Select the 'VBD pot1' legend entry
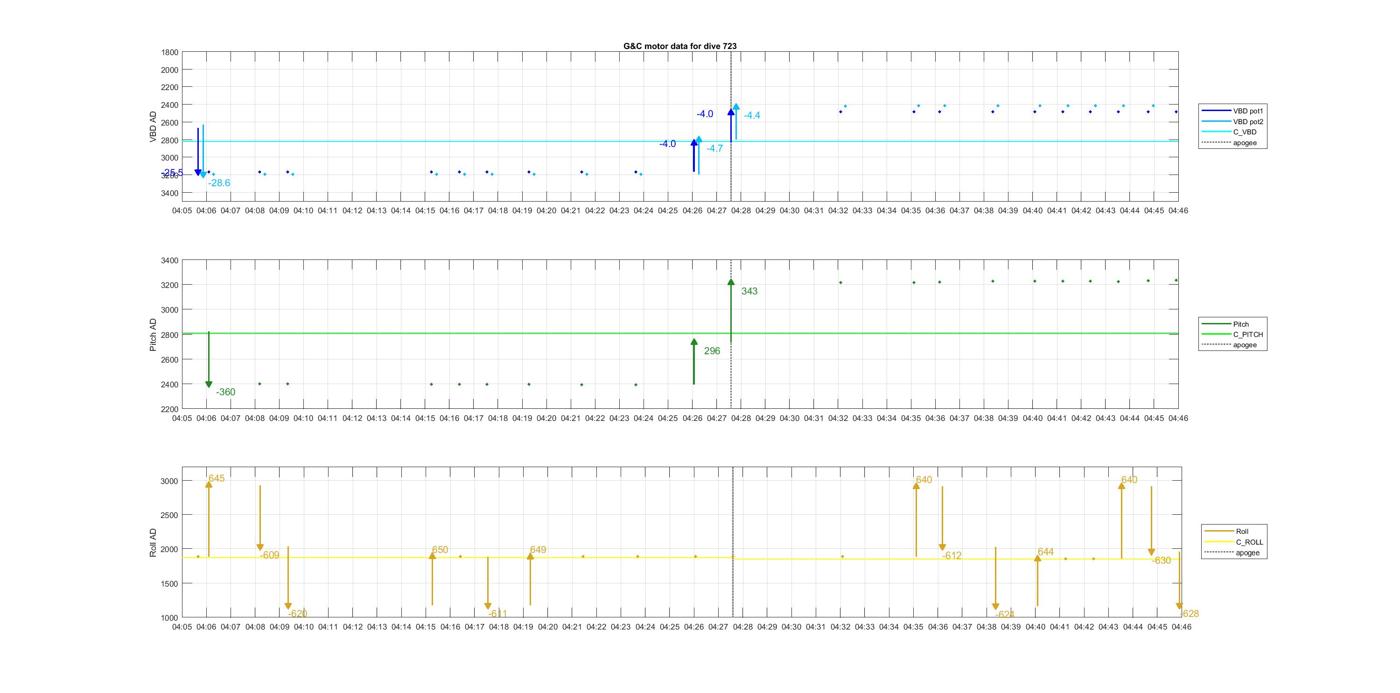 click(x=1231, y=111)
